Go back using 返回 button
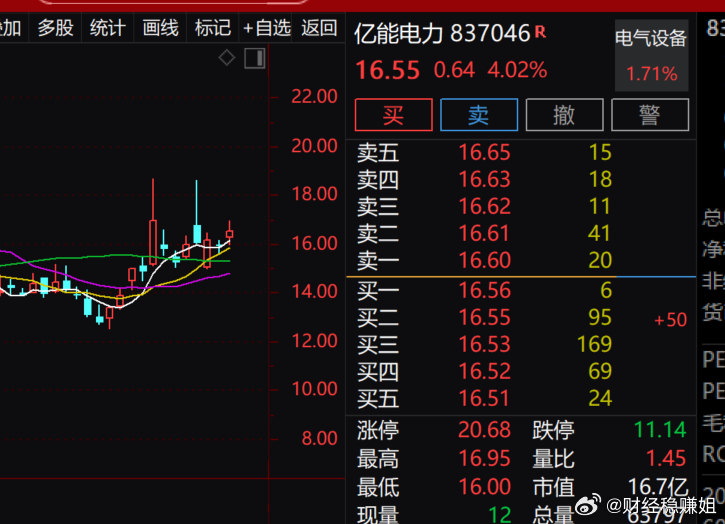725x524 pixels. (x=319, y=28)
